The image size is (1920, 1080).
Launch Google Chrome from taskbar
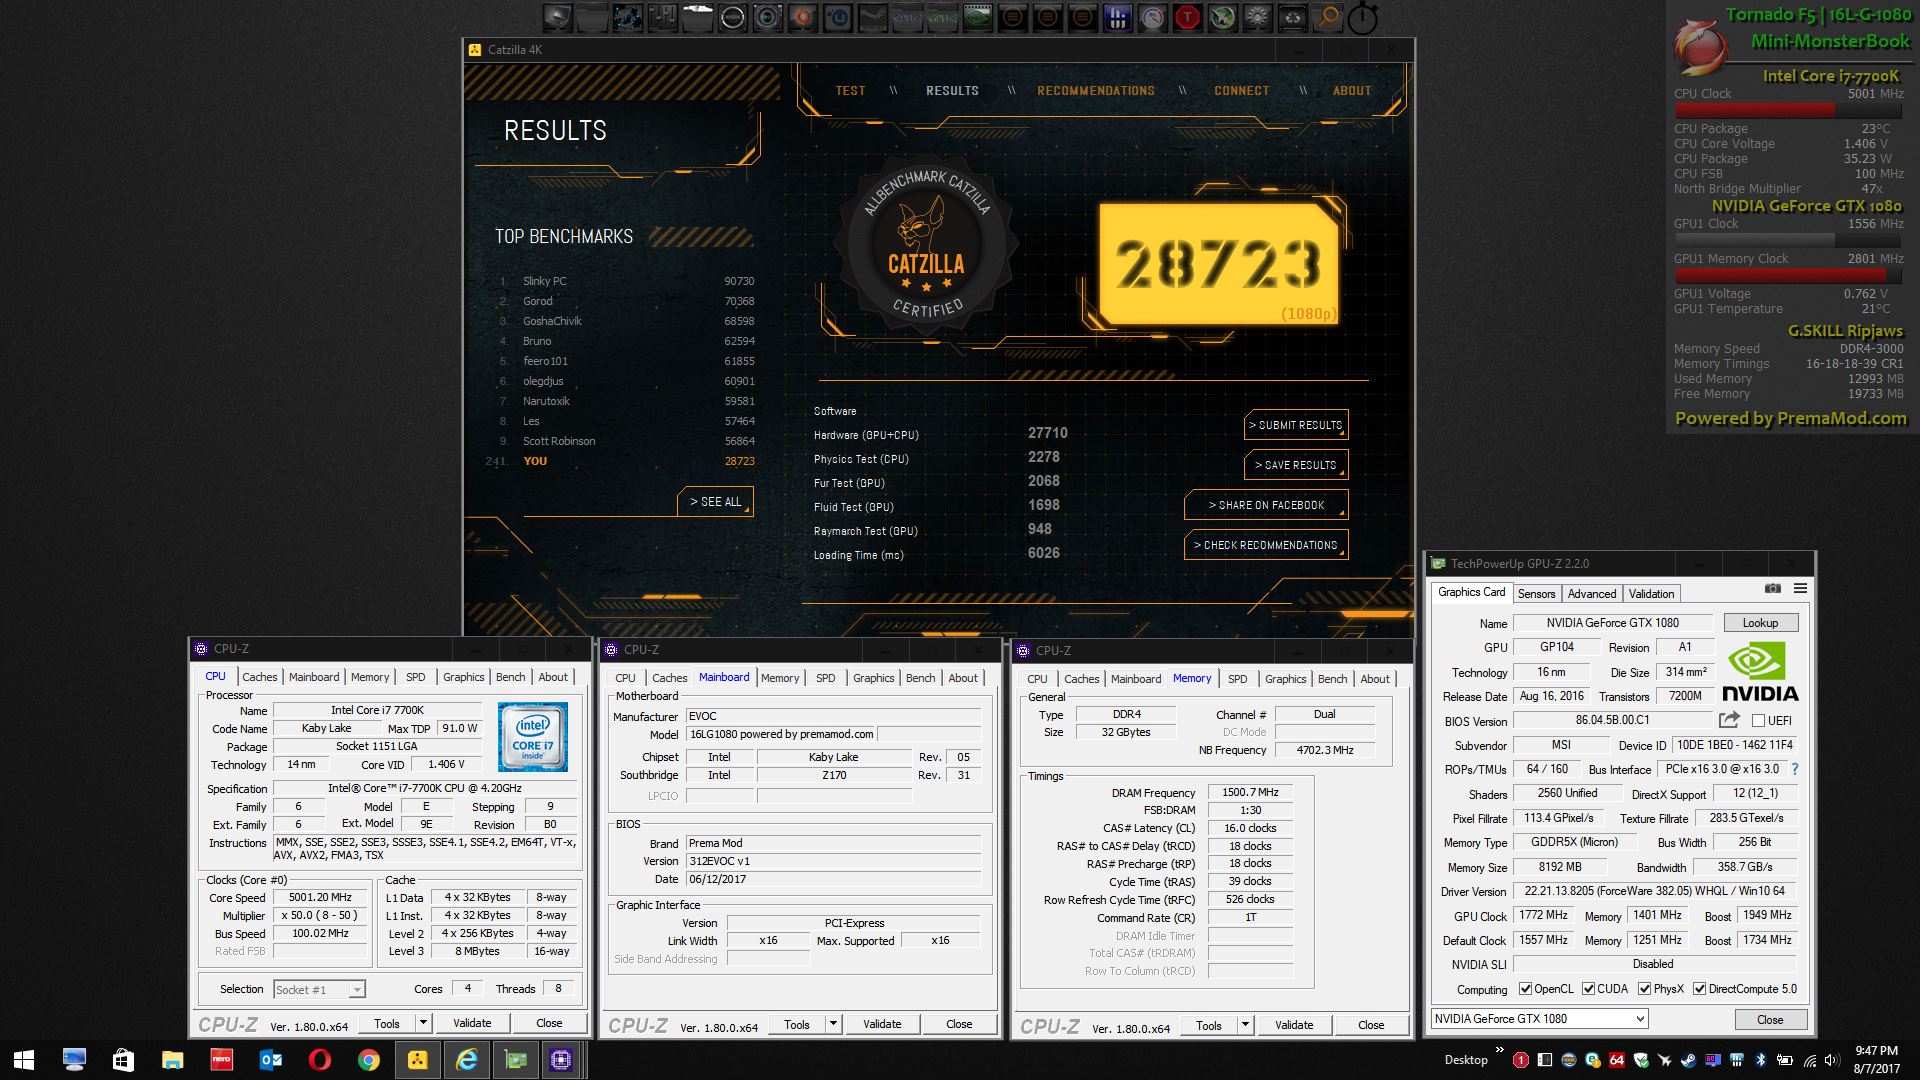pyautogui.click(x=368, y=1060)
